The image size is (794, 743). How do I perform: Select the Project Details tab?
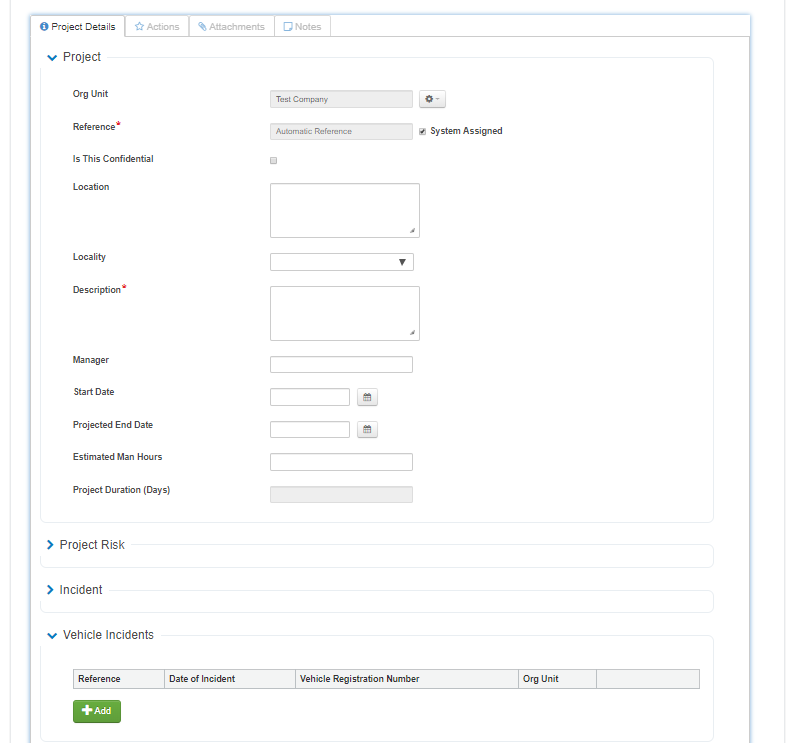point(78,26)
